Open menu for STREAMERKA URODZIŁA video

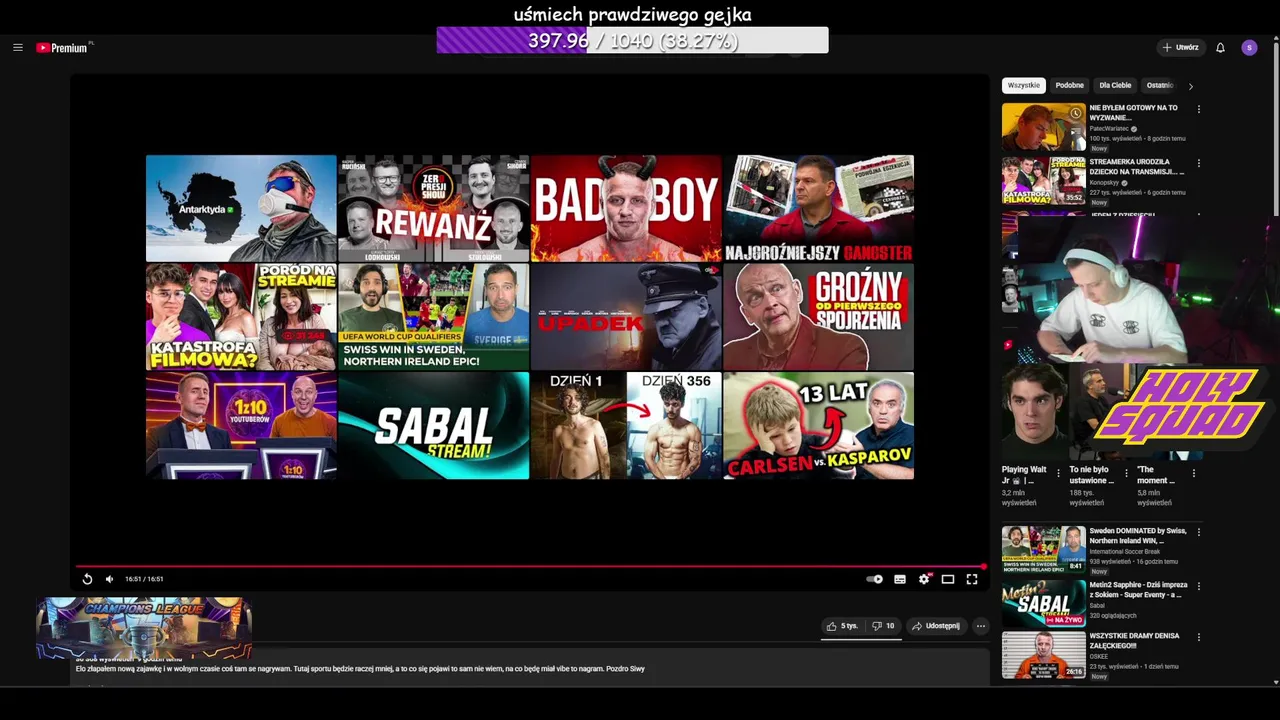point(1199,163)
